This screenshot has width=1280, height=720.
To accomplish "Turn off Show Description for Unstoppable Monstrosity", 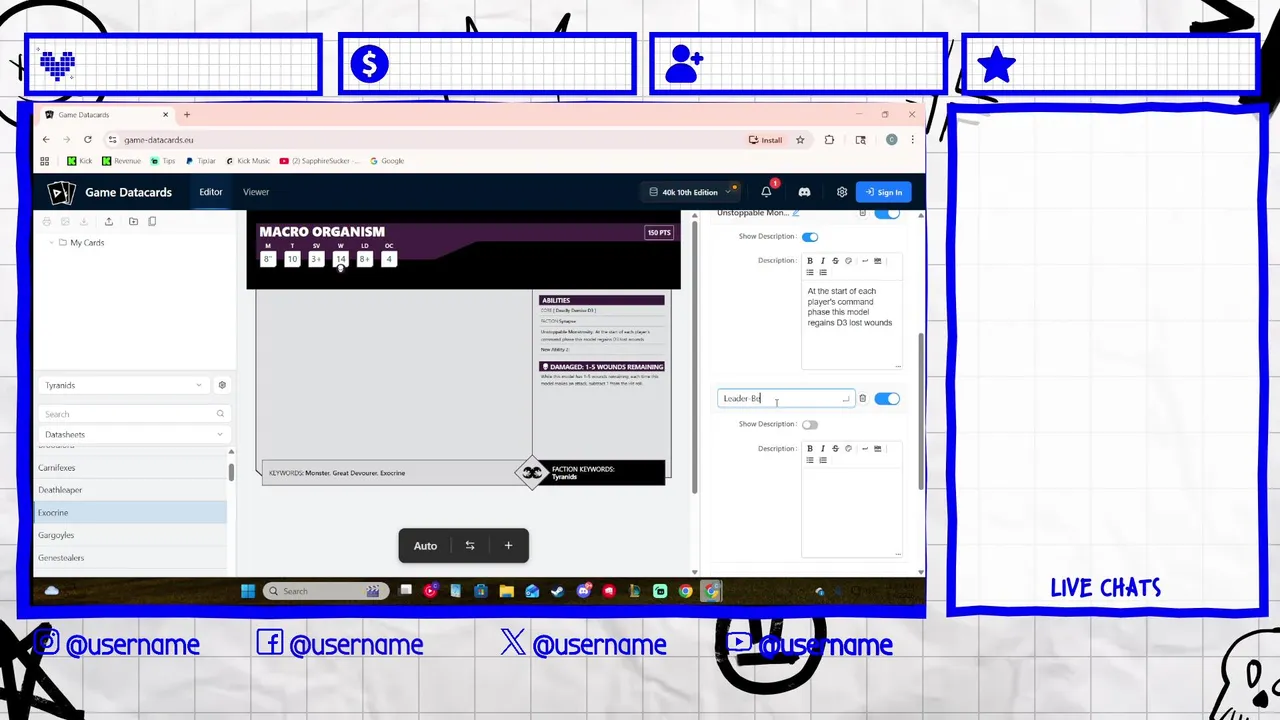I will 810,237.
